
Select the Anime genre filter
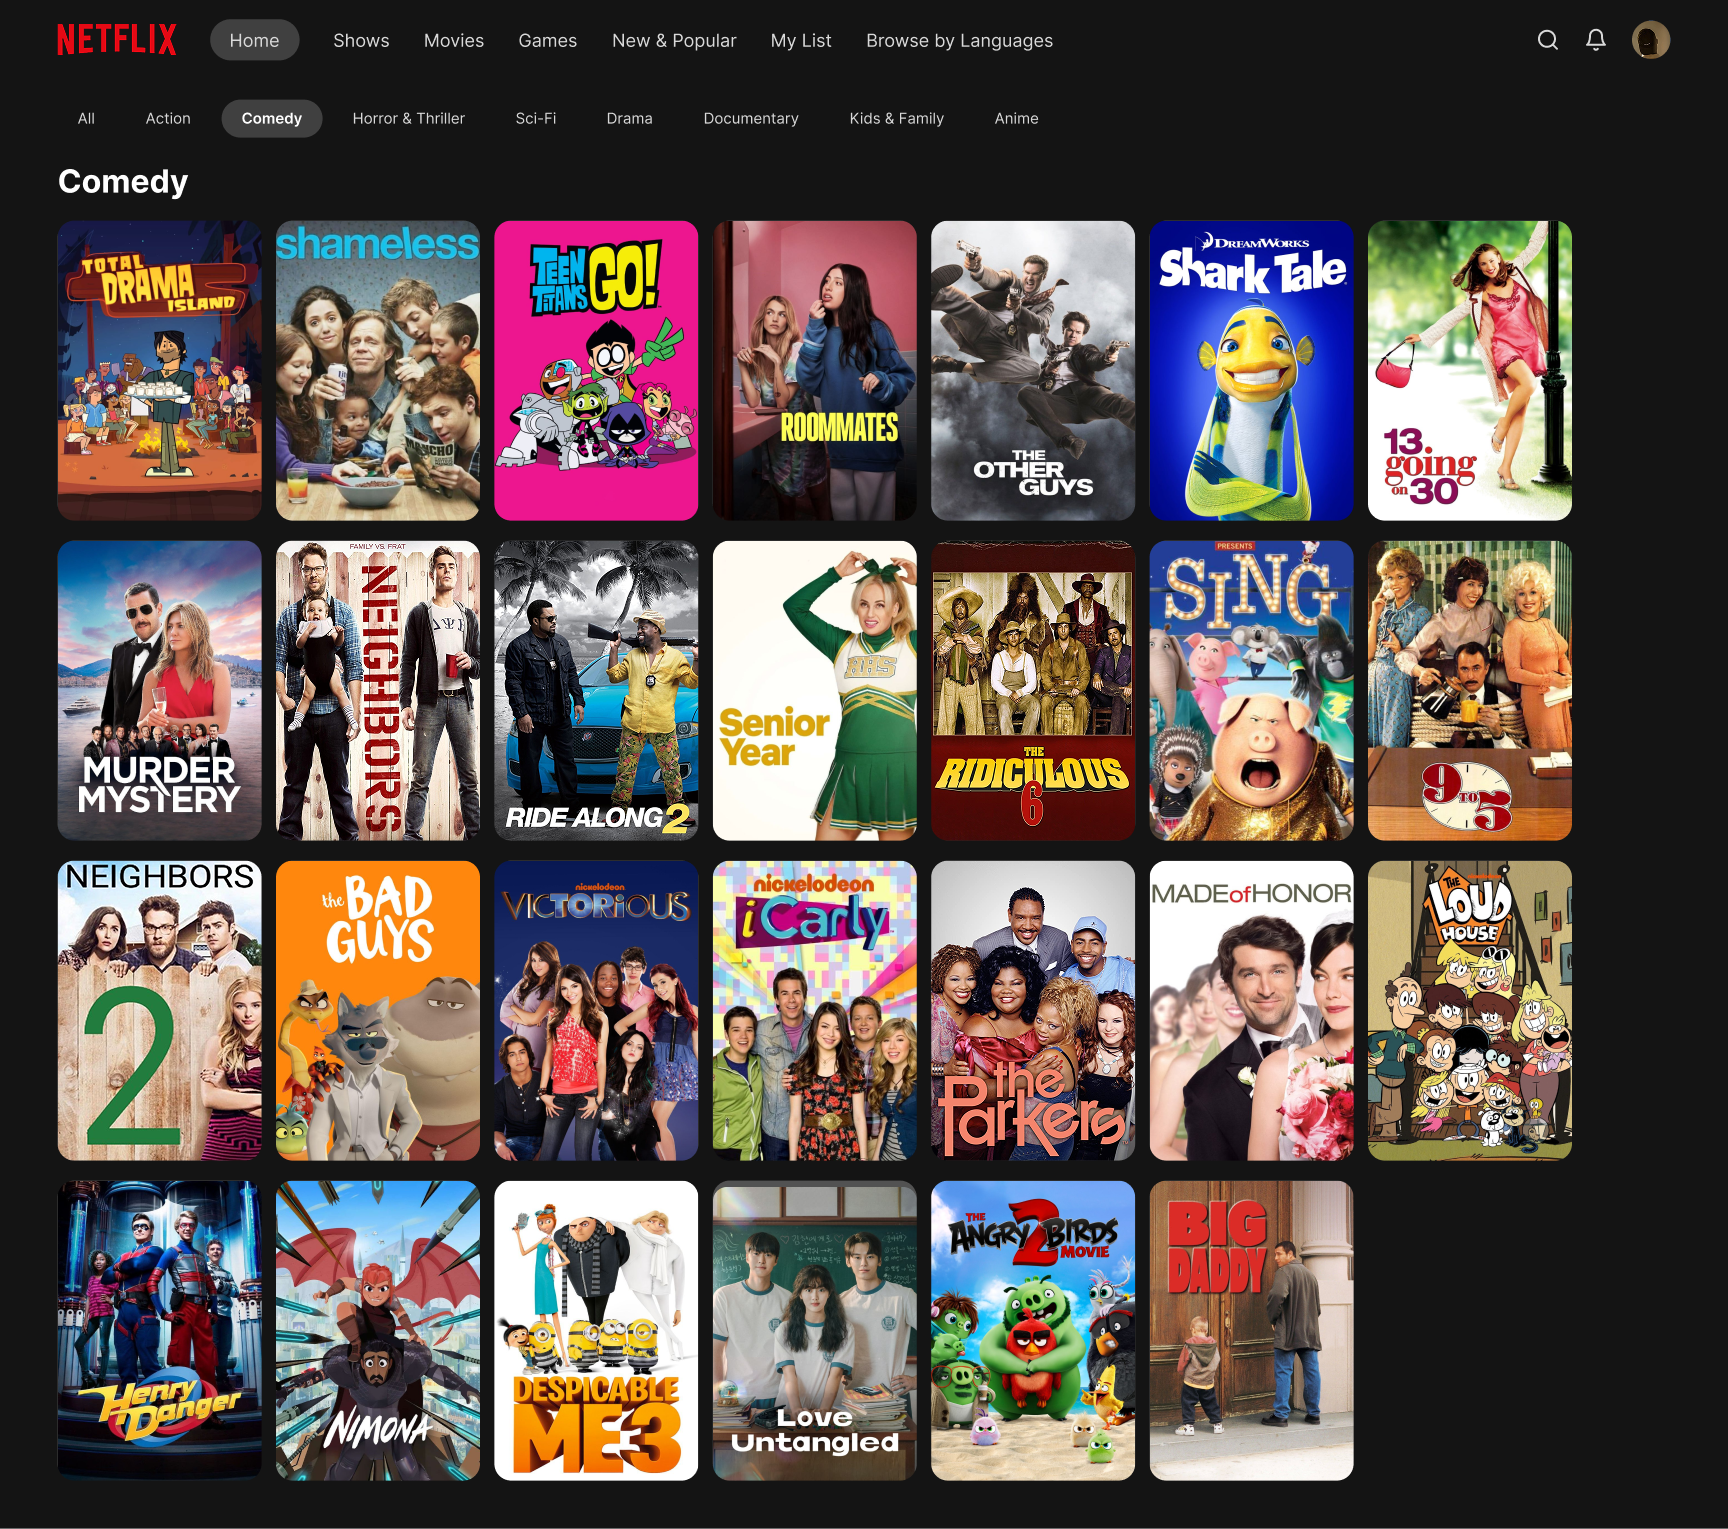(1016, 118)
